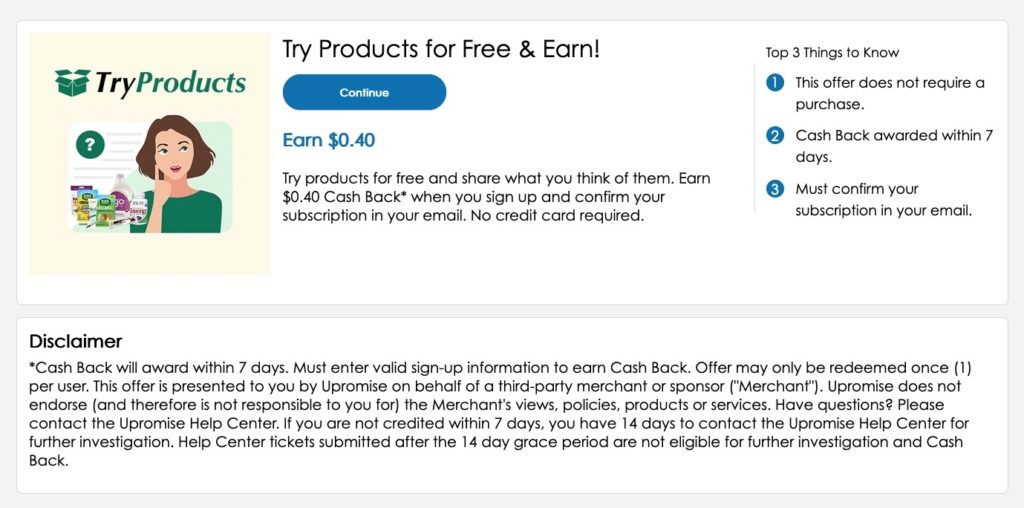Click 'Cash Back awarded within 7 days' item
The height and width of the screenshot is (508, 1024).
893,146
